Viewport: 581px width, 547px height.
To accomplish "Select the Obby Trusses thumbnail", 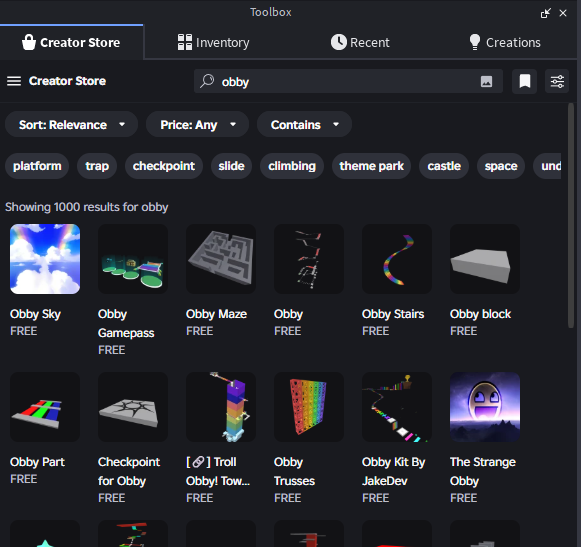I will tap(309, 407).
